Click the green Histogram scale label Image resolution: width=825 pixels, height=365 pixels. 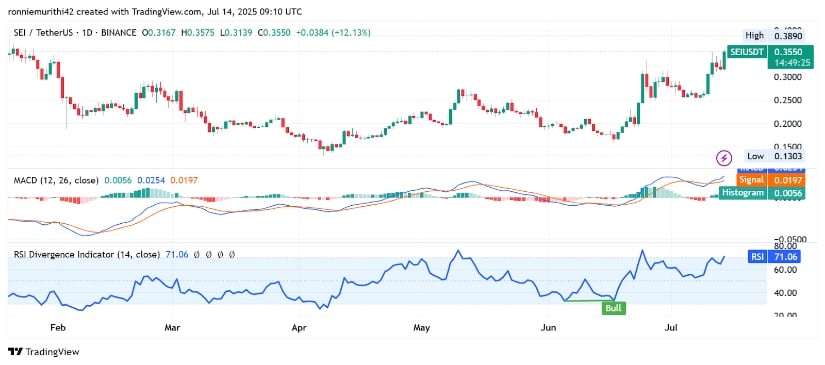coord(743,192)
